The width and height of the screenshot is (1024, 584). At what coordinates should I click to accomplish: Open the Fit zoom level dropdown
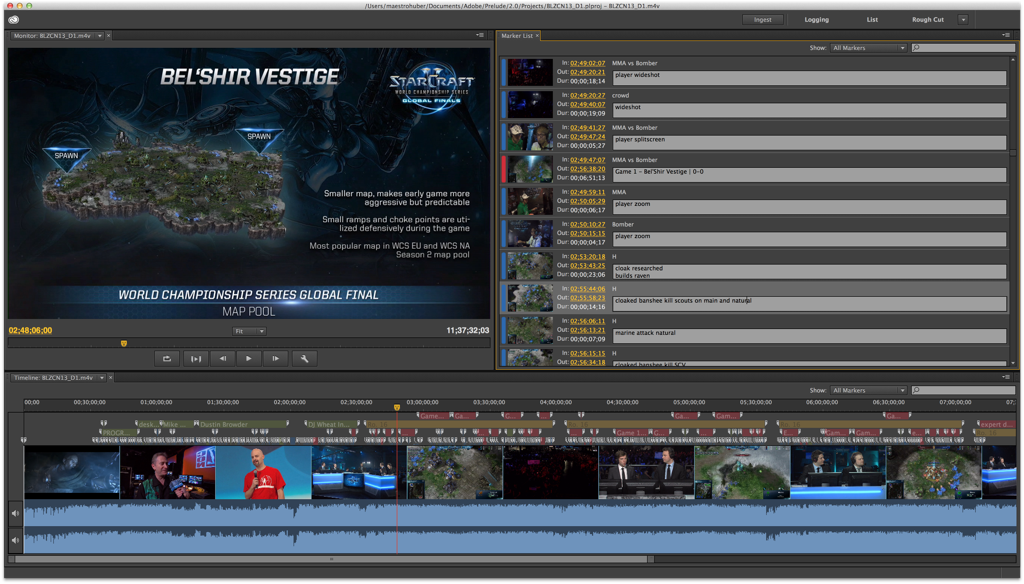tap(249, 331)
